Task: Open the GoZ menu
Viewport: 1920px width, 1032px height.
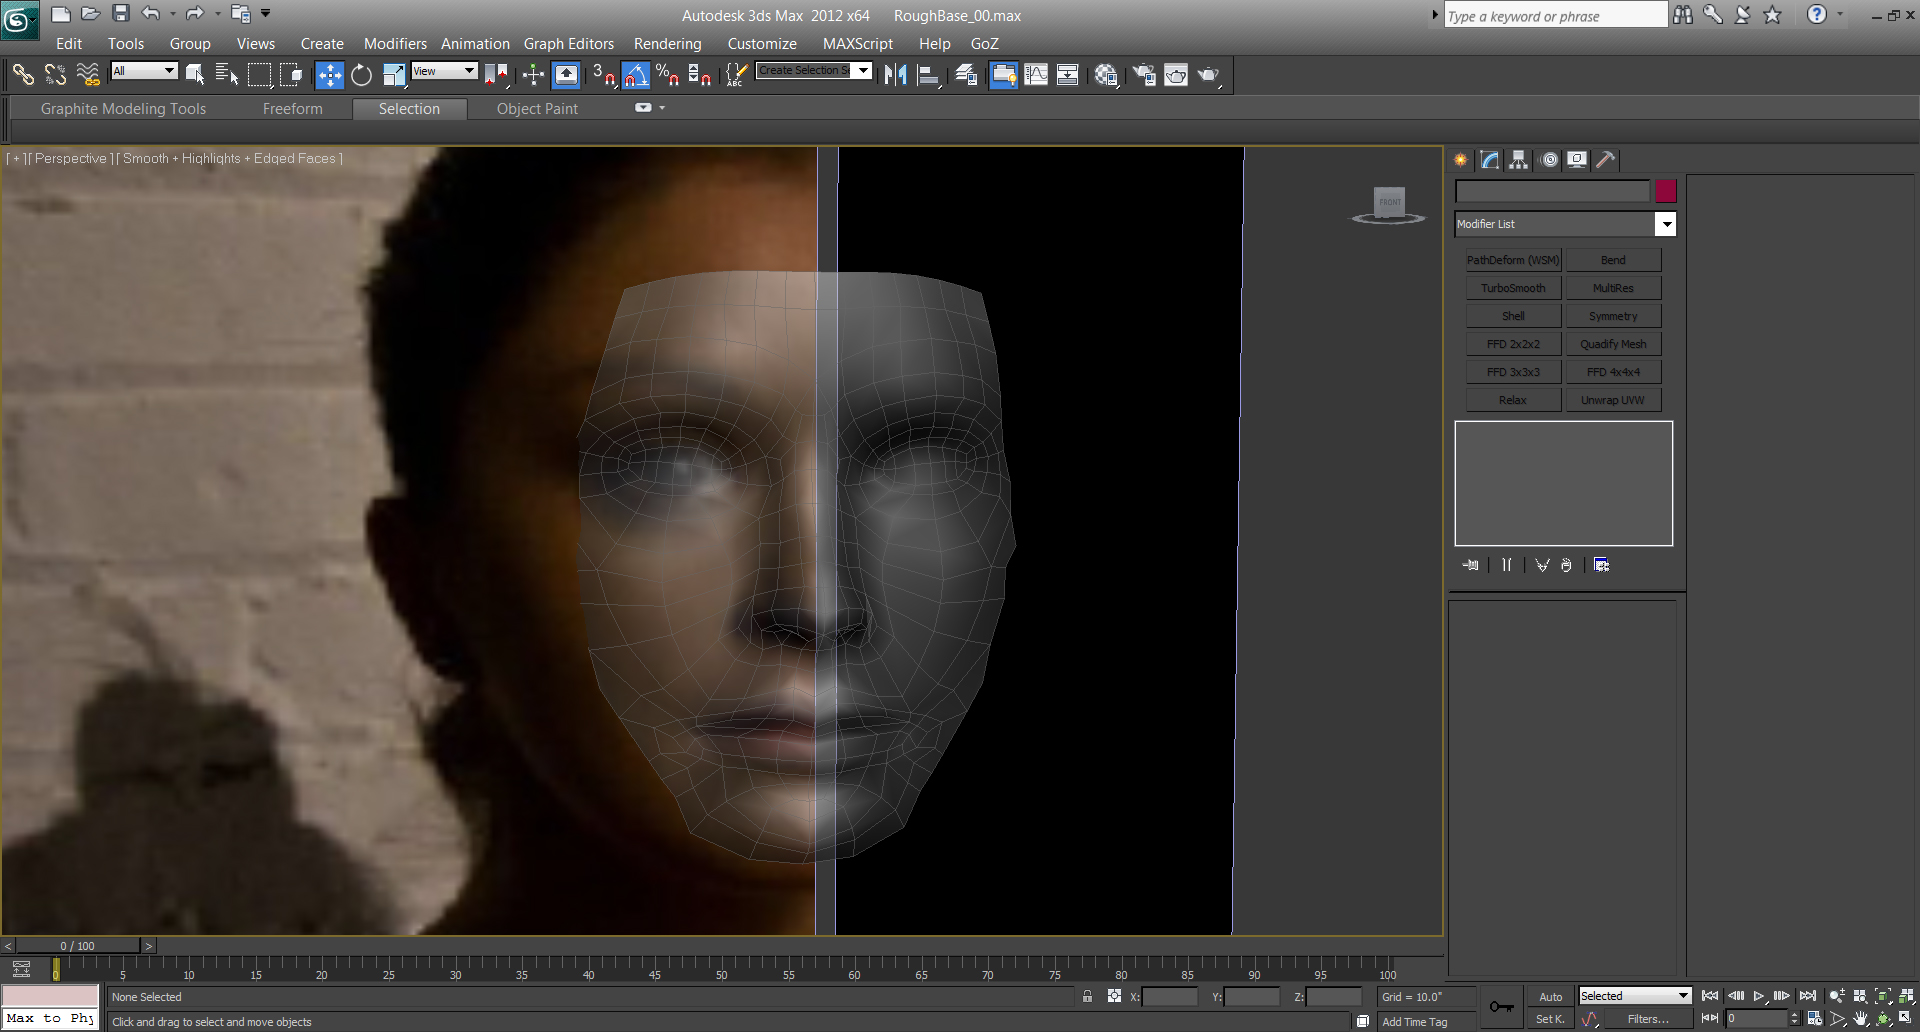Action: [x=985, y=44]
